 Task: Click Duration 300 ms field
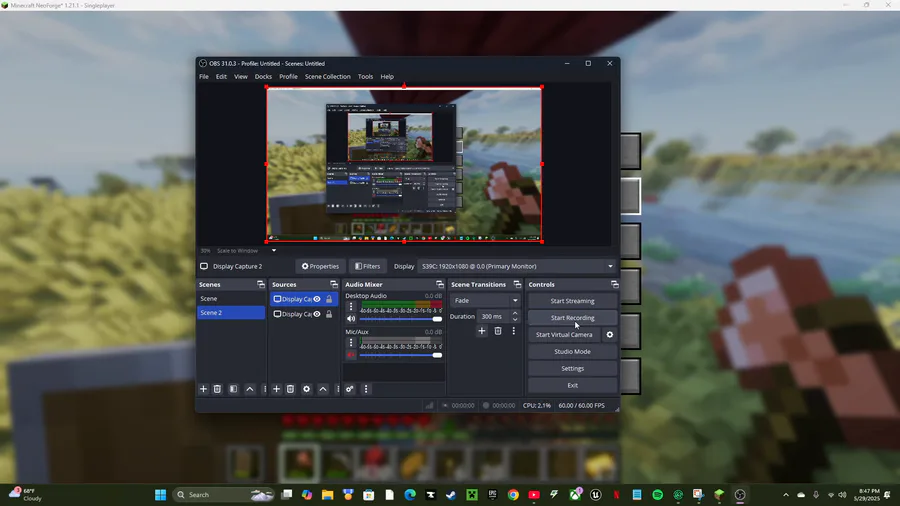pos(494,316)
